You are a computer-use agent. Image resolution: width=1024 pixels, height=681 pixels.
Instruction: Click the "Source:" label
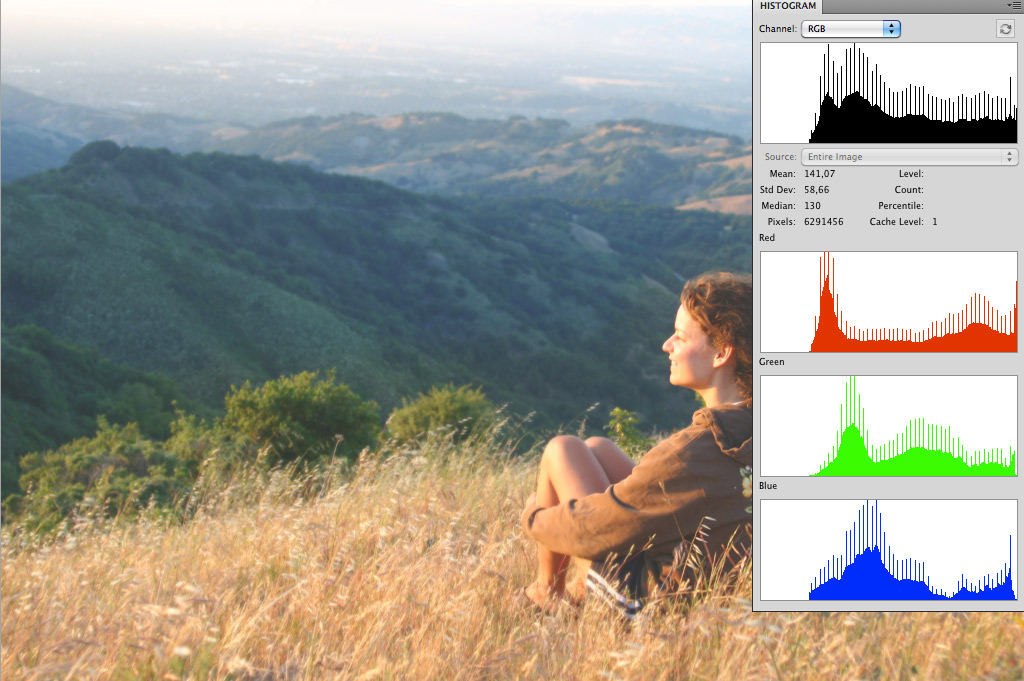click(780, 157)
